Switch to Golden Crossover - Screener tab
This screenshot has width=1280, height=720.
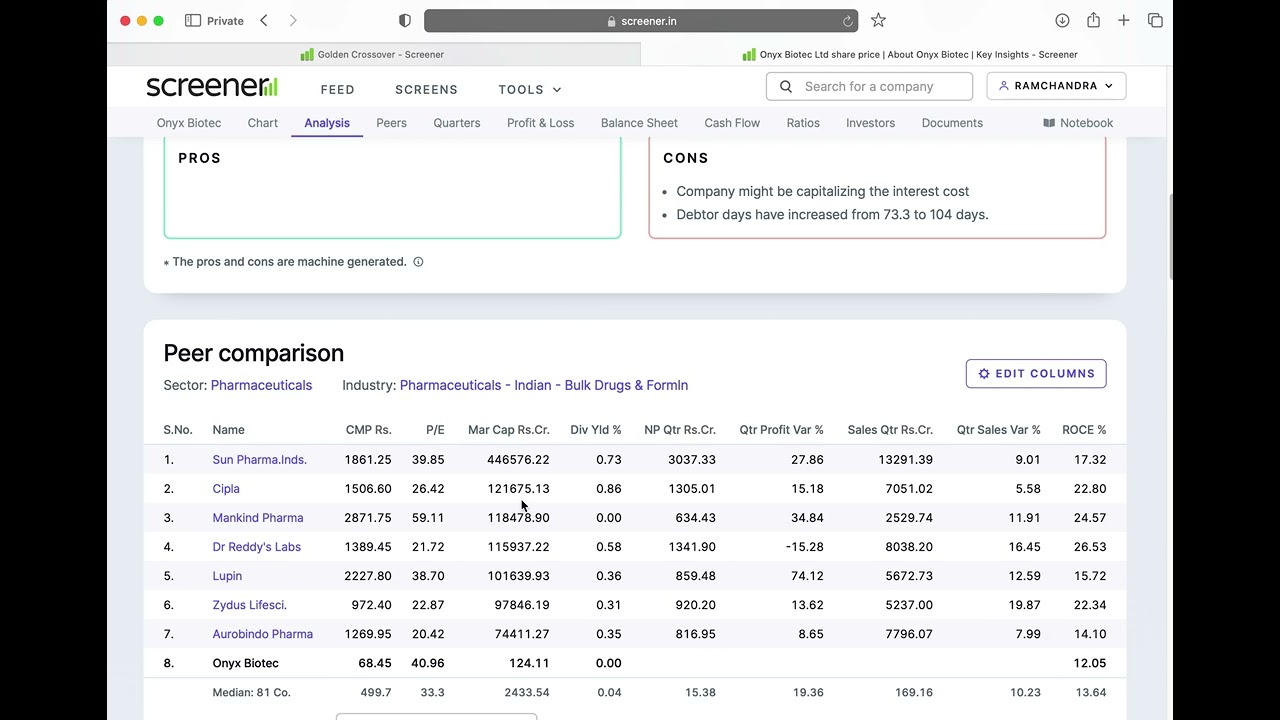coord(373,55)
